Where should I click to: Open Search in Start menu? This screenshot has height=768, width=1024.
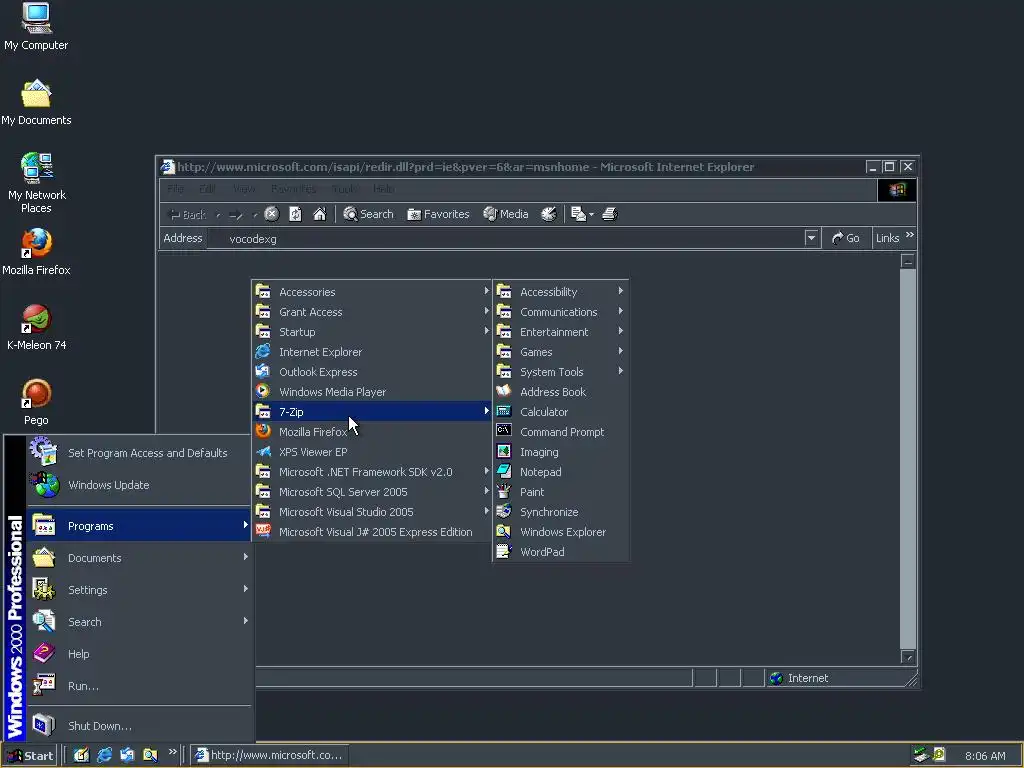click(139, 622)
